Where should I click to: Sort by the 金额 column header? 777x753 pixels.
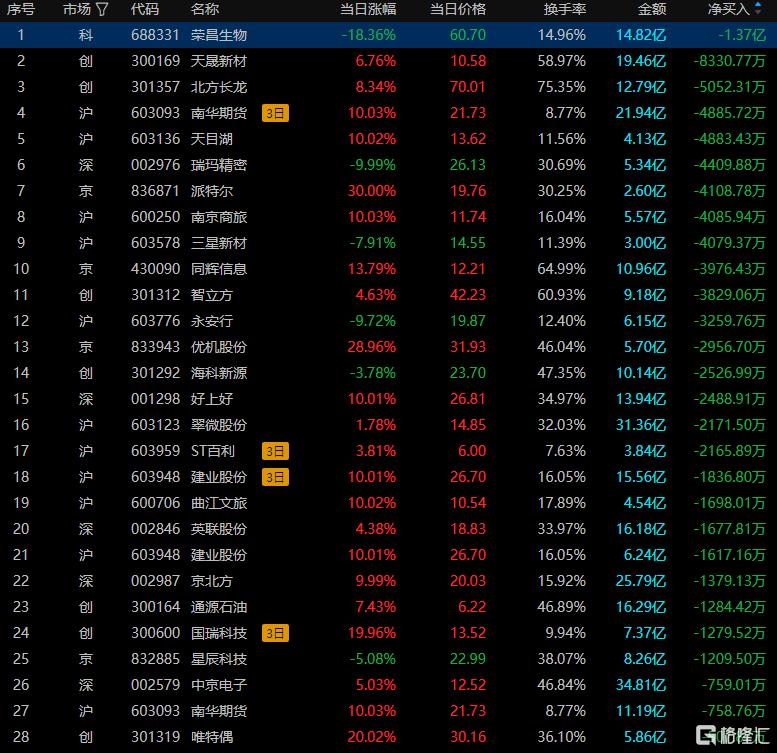pos(652,9)
